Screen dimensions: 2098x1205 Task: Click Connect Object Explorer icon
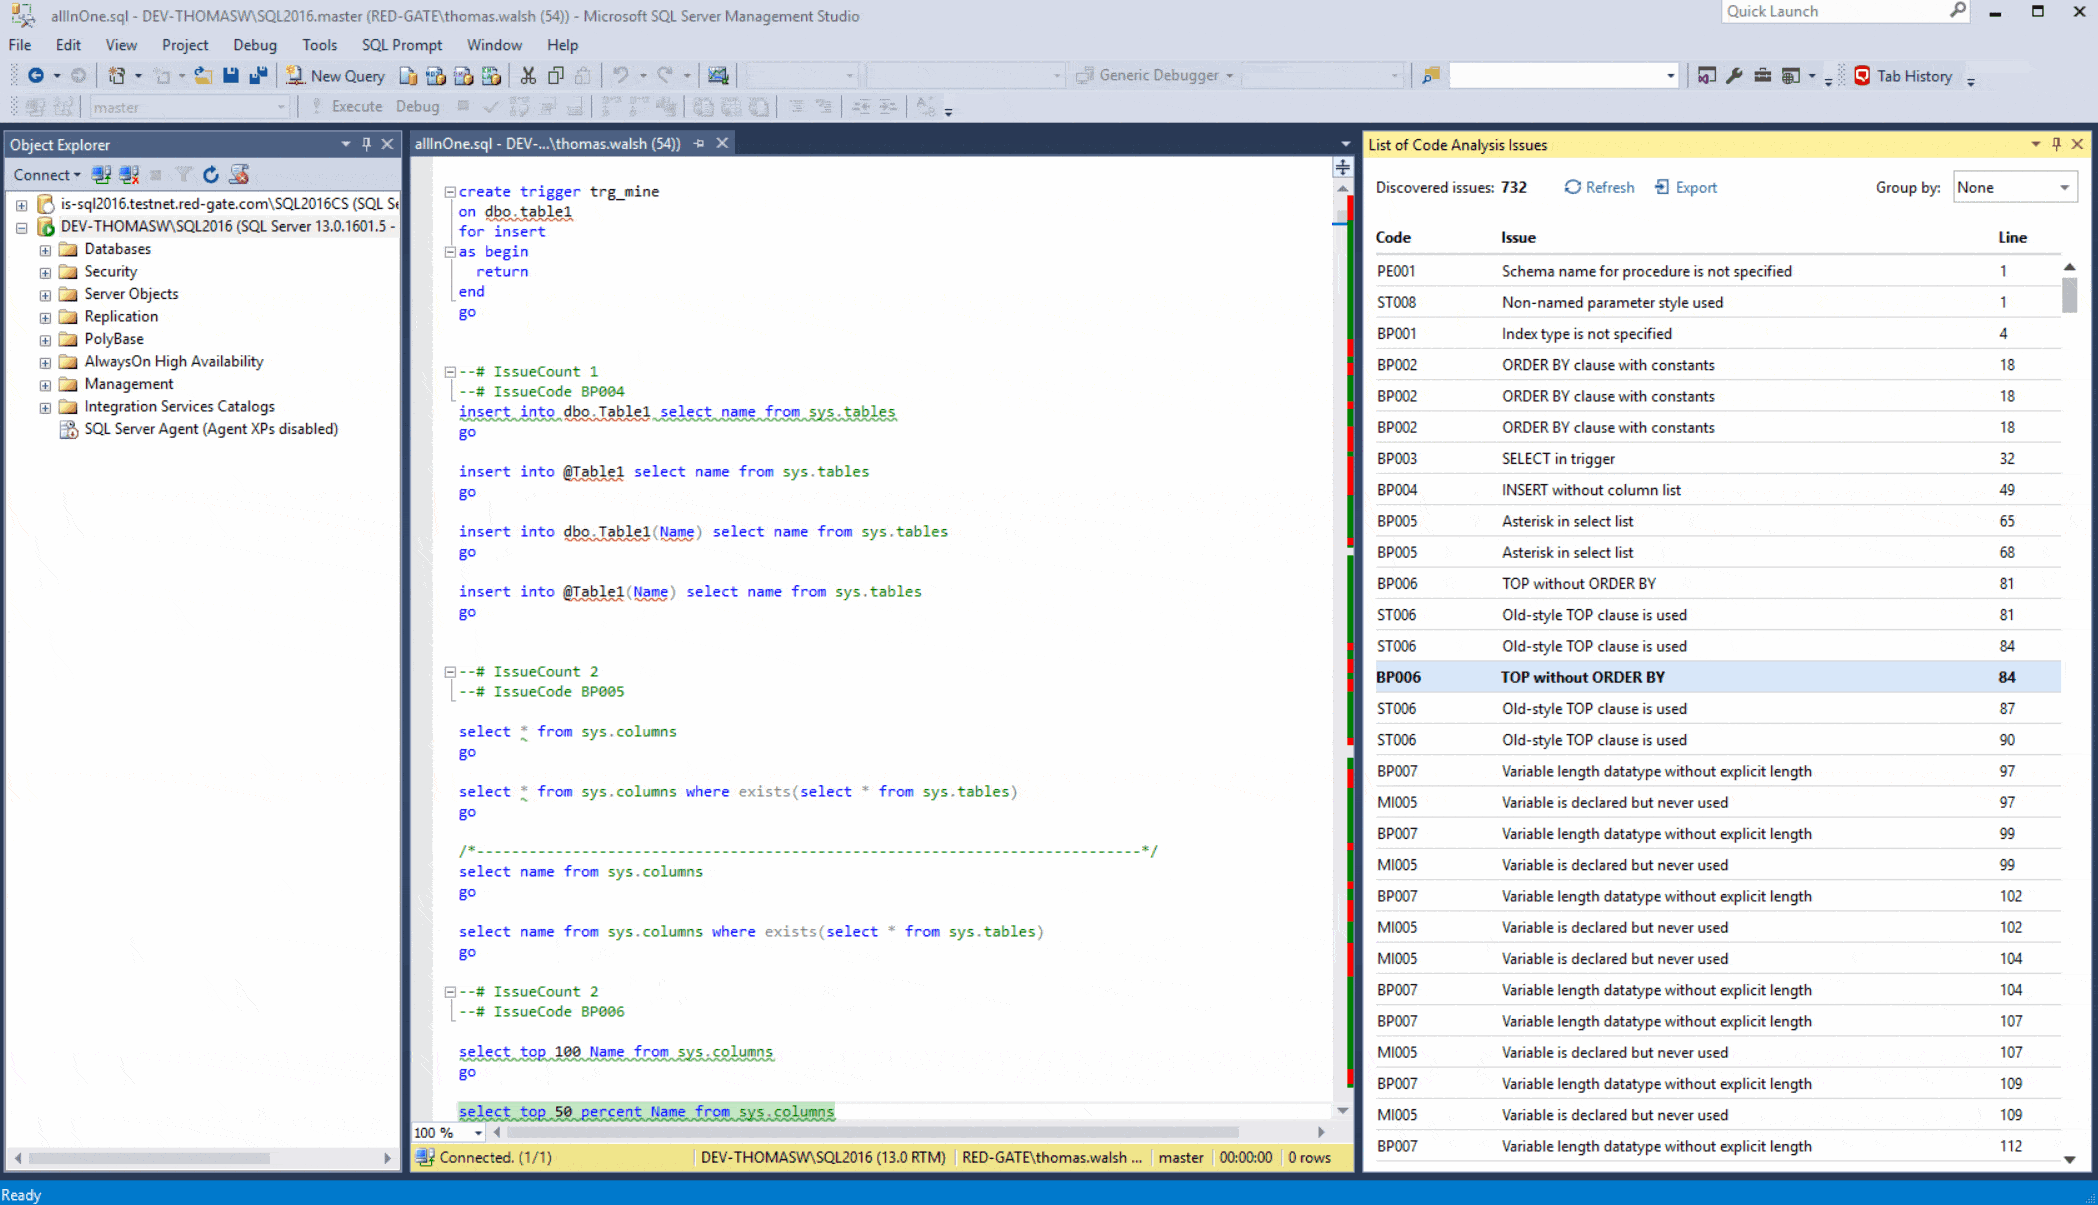(101, 174)
